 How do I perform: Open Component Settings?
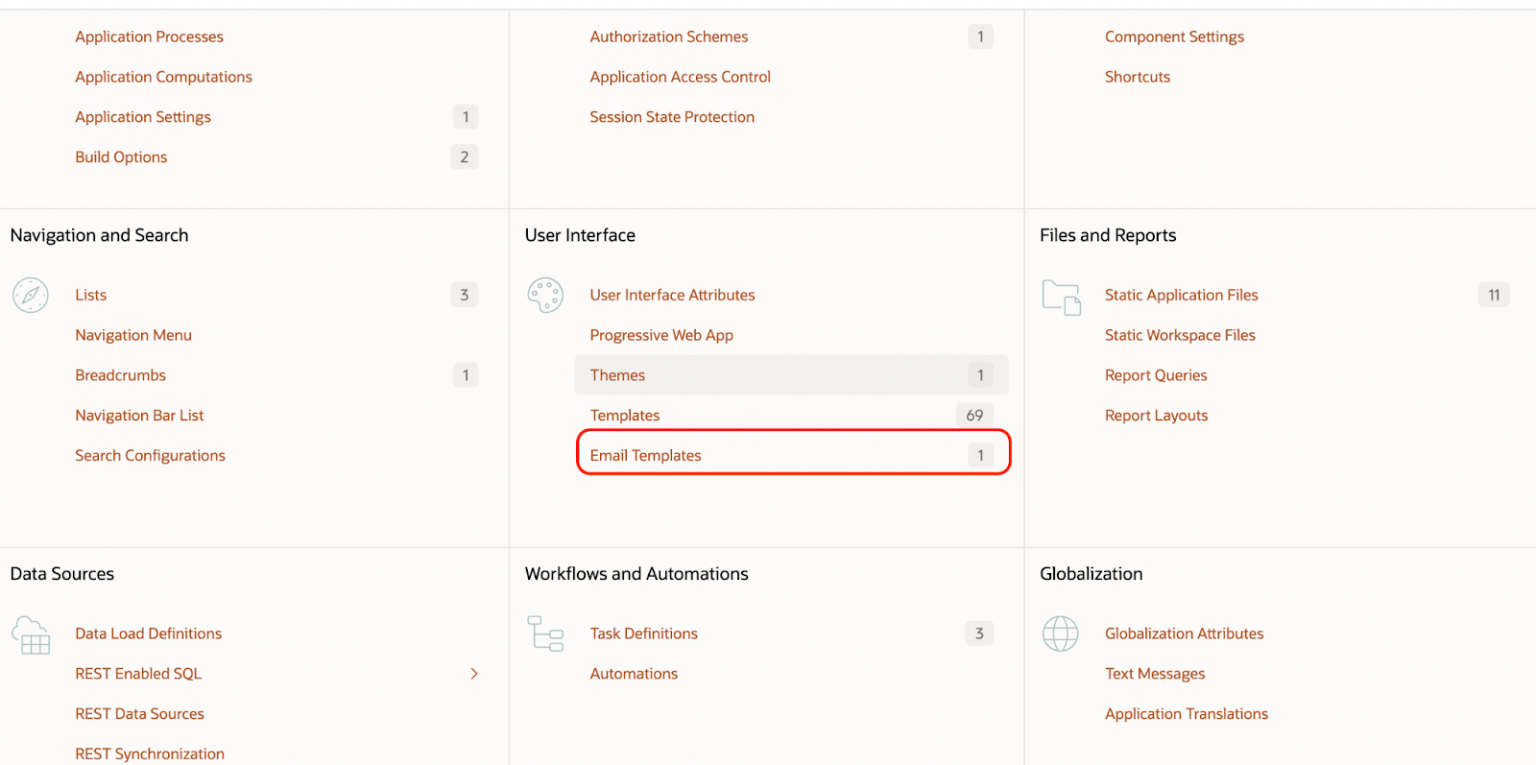[1174, 36]
